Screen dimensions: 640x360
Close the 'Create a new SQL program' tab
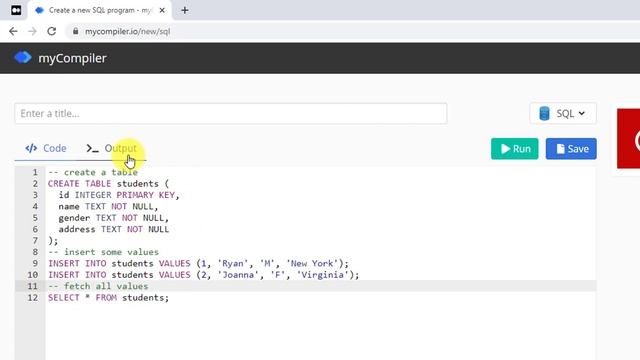click(162, 10)
